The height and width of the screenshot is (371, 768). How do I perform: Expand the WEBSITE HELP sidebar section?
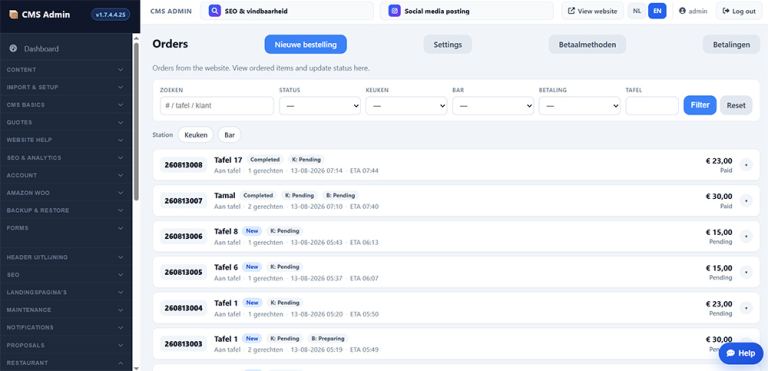(x=66, y=140)
